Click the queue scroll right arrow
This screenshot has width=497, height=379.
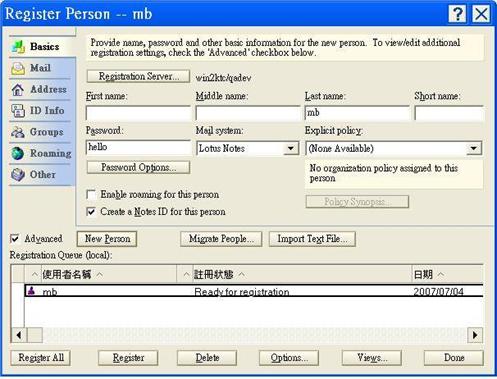click(475, 335)
